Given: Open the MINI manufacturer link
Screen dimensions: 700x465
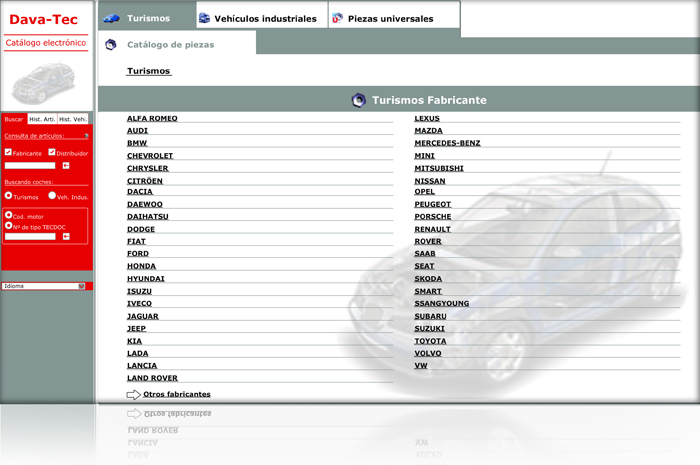Looking at the screenshot, I should click(x=425, y=156).
